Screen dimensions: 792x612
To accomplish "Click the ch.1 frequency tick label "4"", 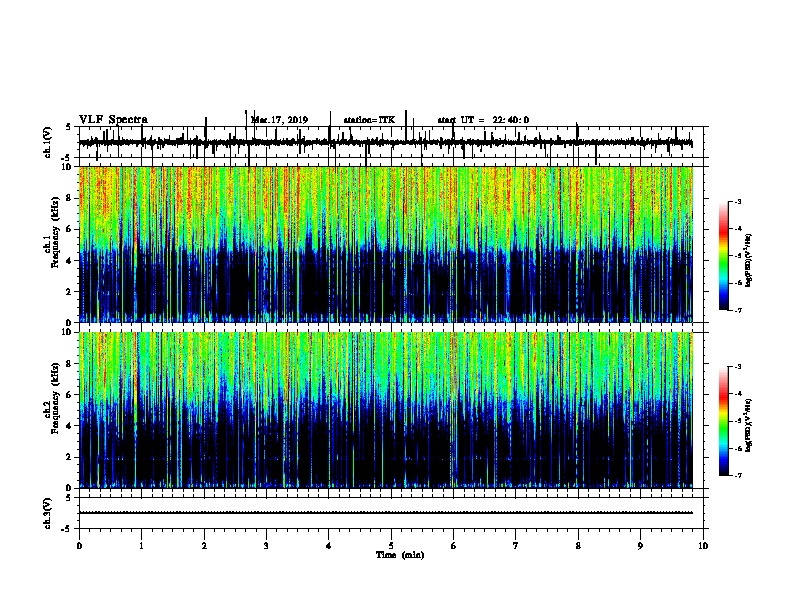I will [x=70, y=261].
